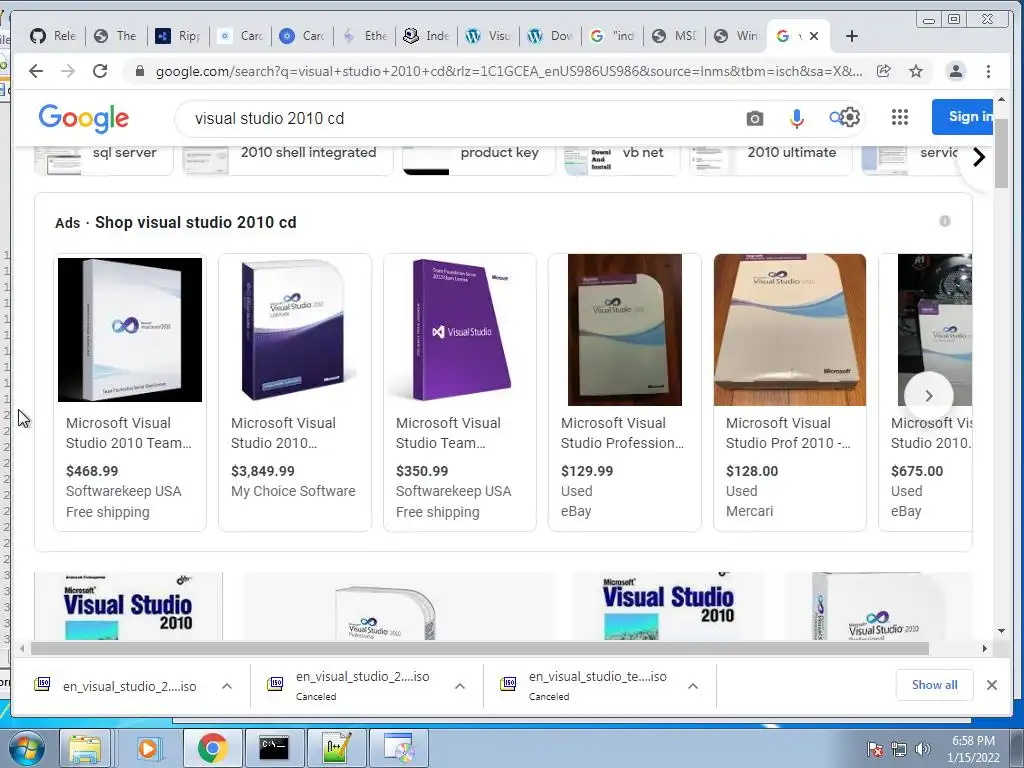Go back to the previous page
Image resolution: width=1024 pixels, height=768 pixels.
click(36, 71)
